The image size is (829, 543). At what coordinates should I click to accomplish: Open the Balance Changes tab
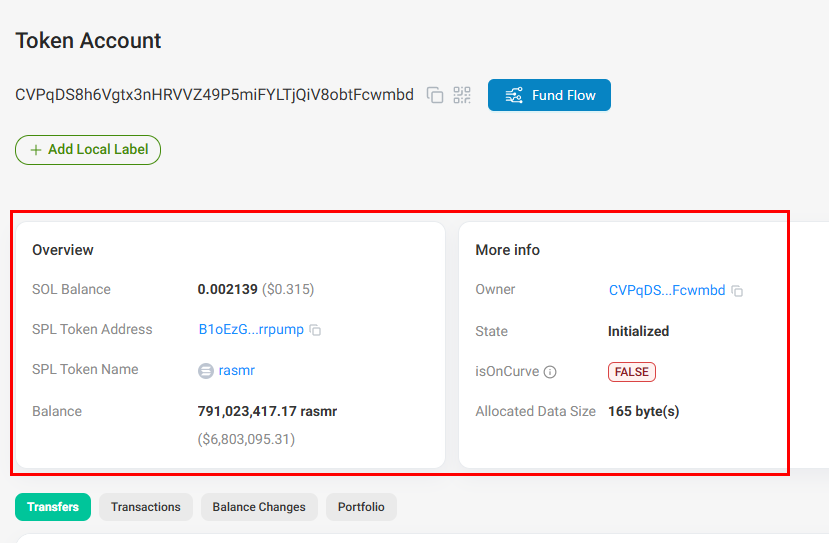[x=259, y=507]
